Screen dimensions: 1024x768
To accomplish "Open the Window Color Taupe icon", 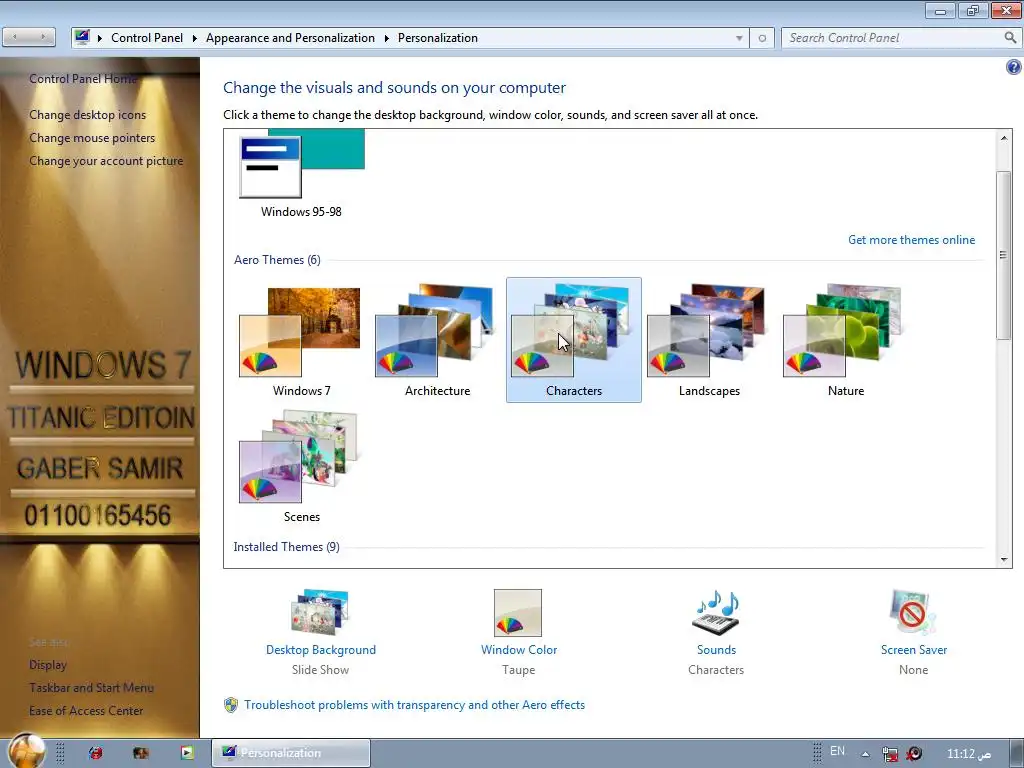I will [x=518, y=613].
